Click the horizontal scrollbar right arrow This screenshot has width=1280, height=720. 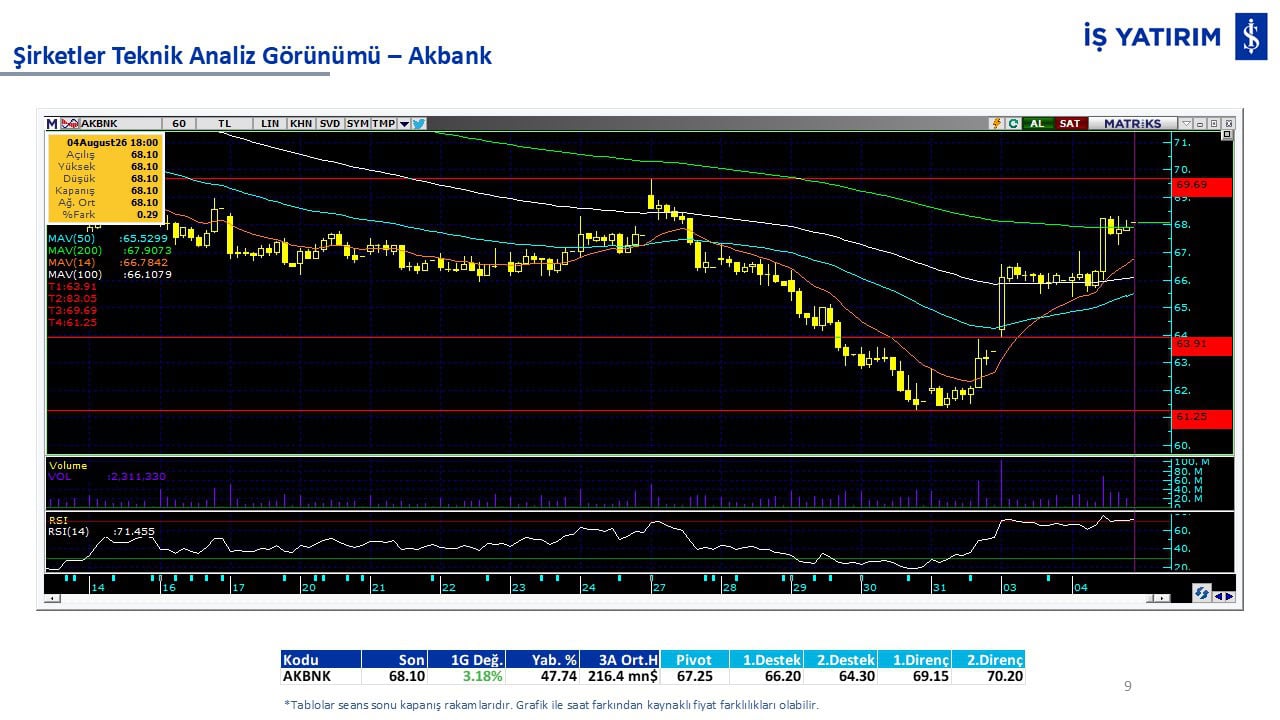click(x=1162, y=598)
